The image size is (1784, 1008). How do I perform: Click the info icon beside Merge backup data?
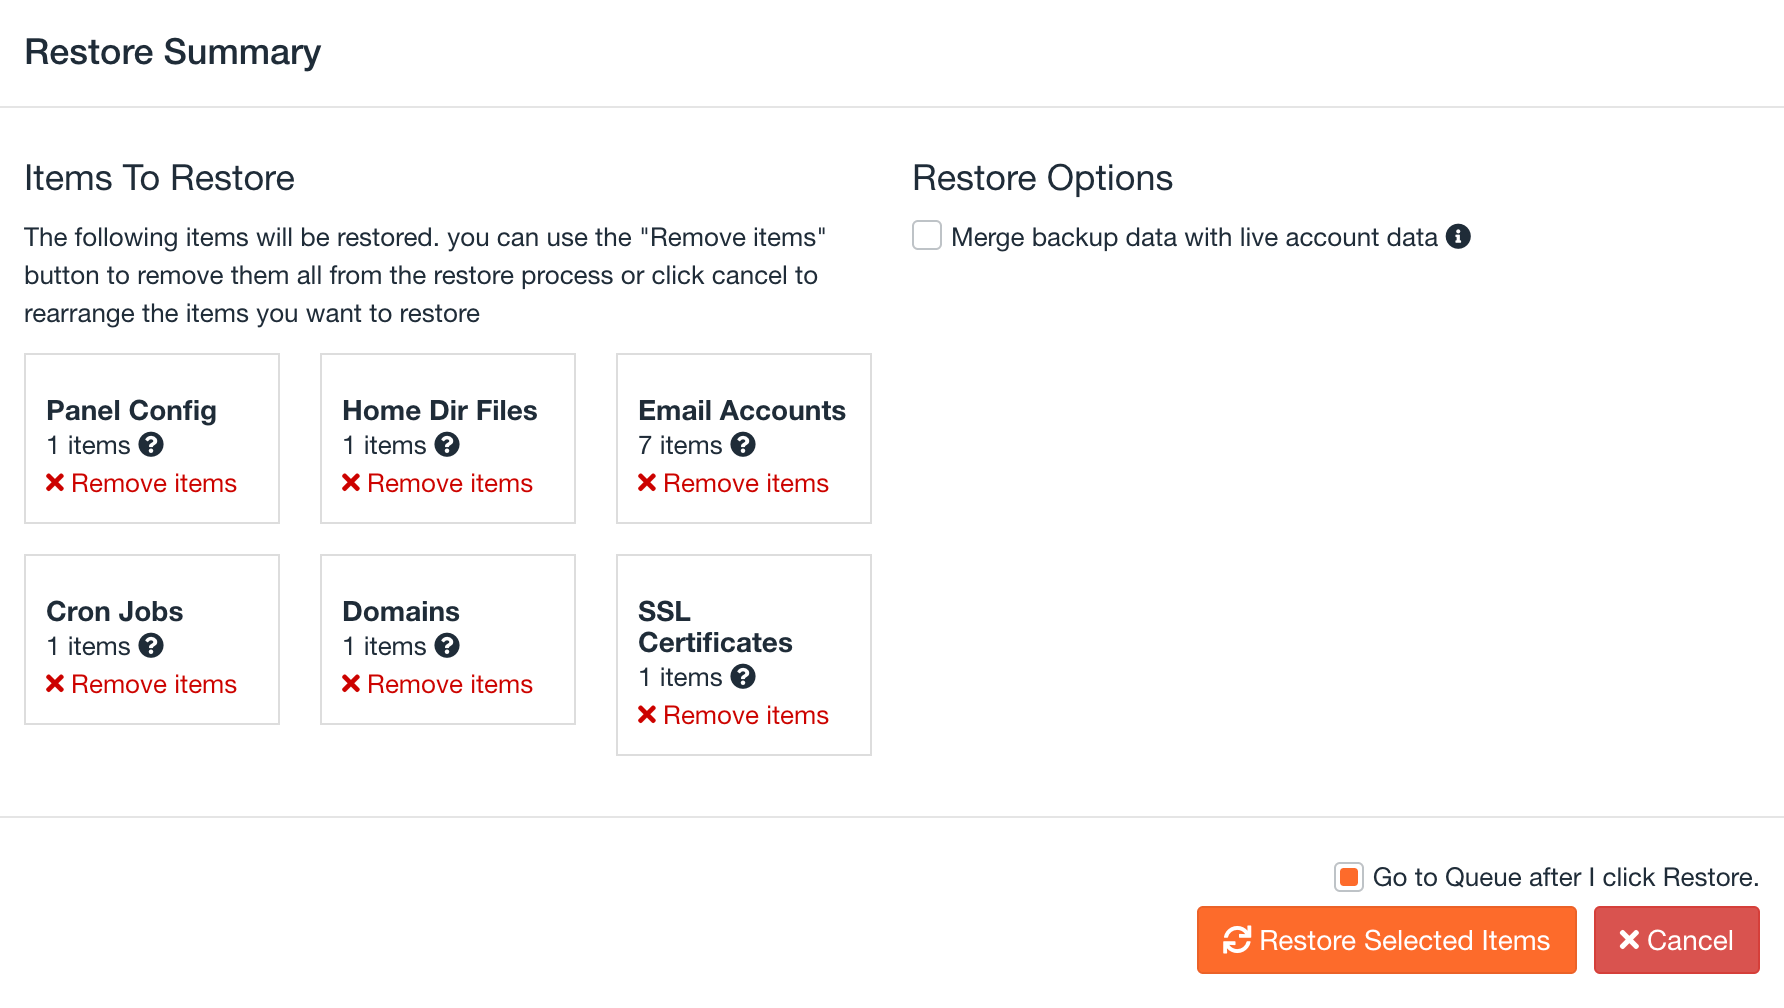pyautogui.click(x=1458, y=237)
